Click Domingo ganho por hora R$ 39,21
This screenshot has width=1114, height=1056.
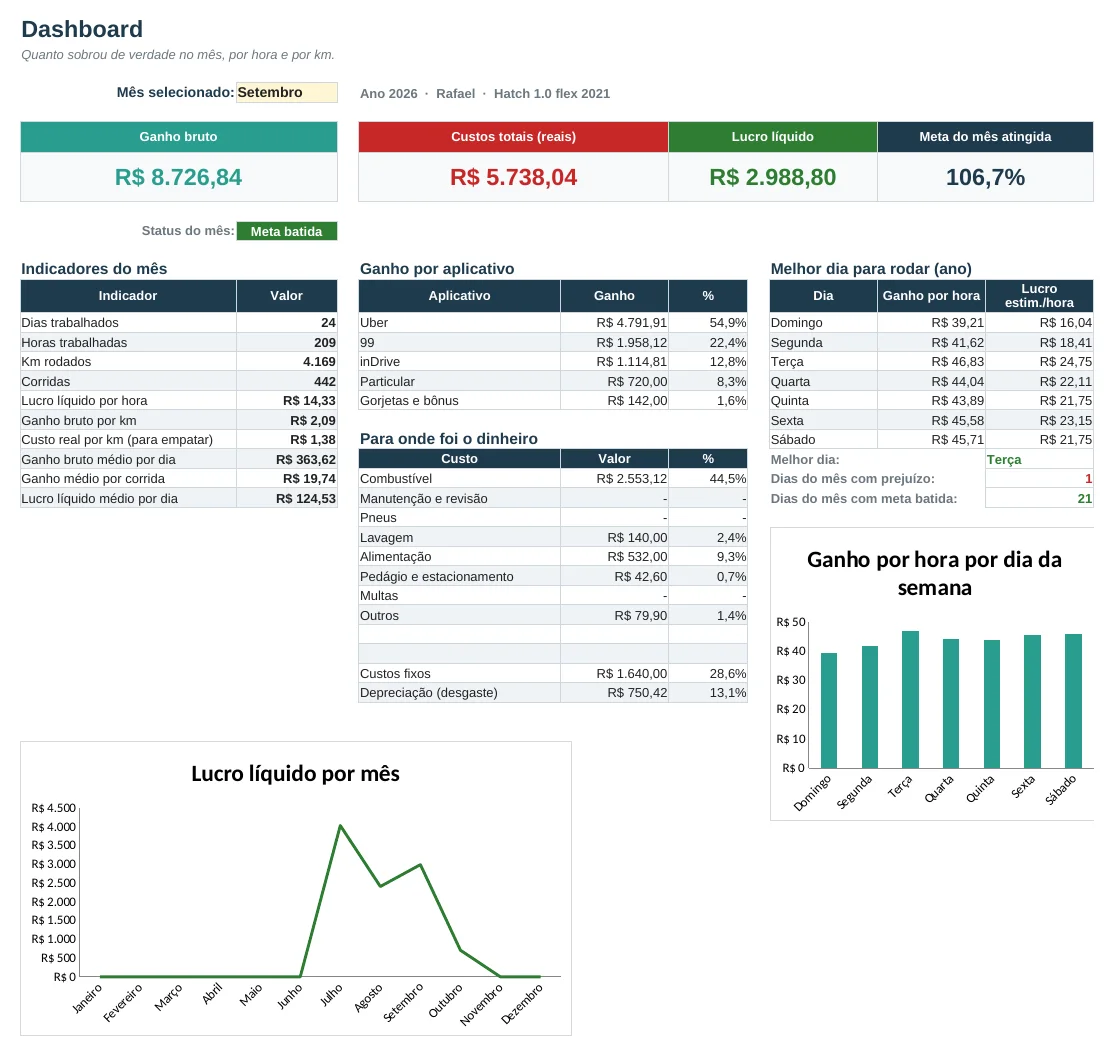[931, 323]
